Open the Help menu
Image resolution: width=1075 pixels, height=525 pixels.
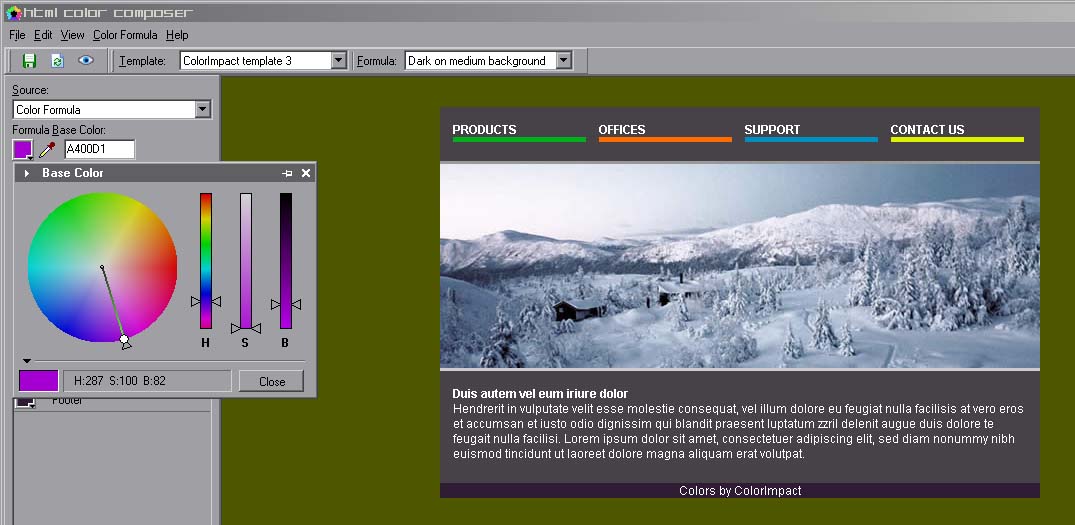point(177,35)
